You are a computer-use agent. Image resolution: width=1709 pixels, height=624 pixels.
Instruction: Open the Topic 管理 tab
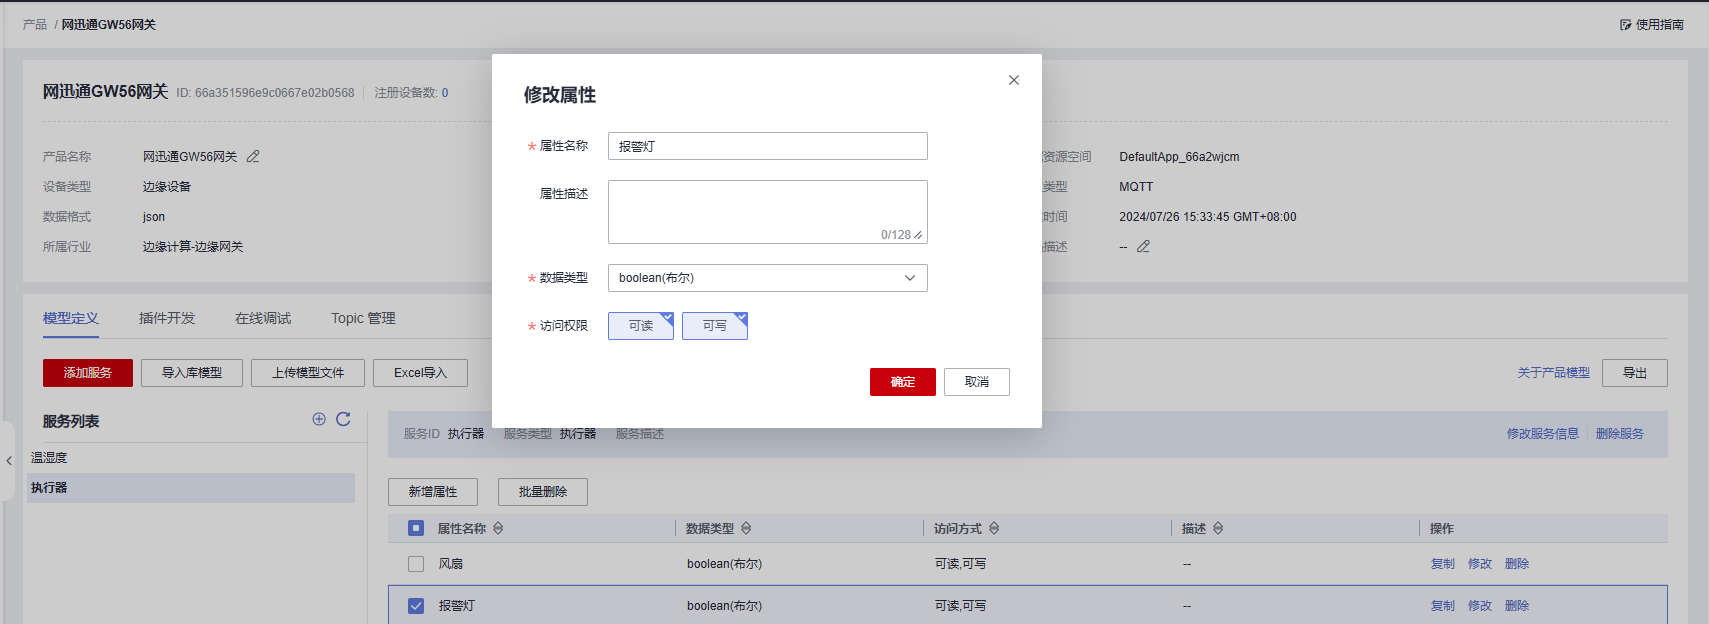[363, 319]
